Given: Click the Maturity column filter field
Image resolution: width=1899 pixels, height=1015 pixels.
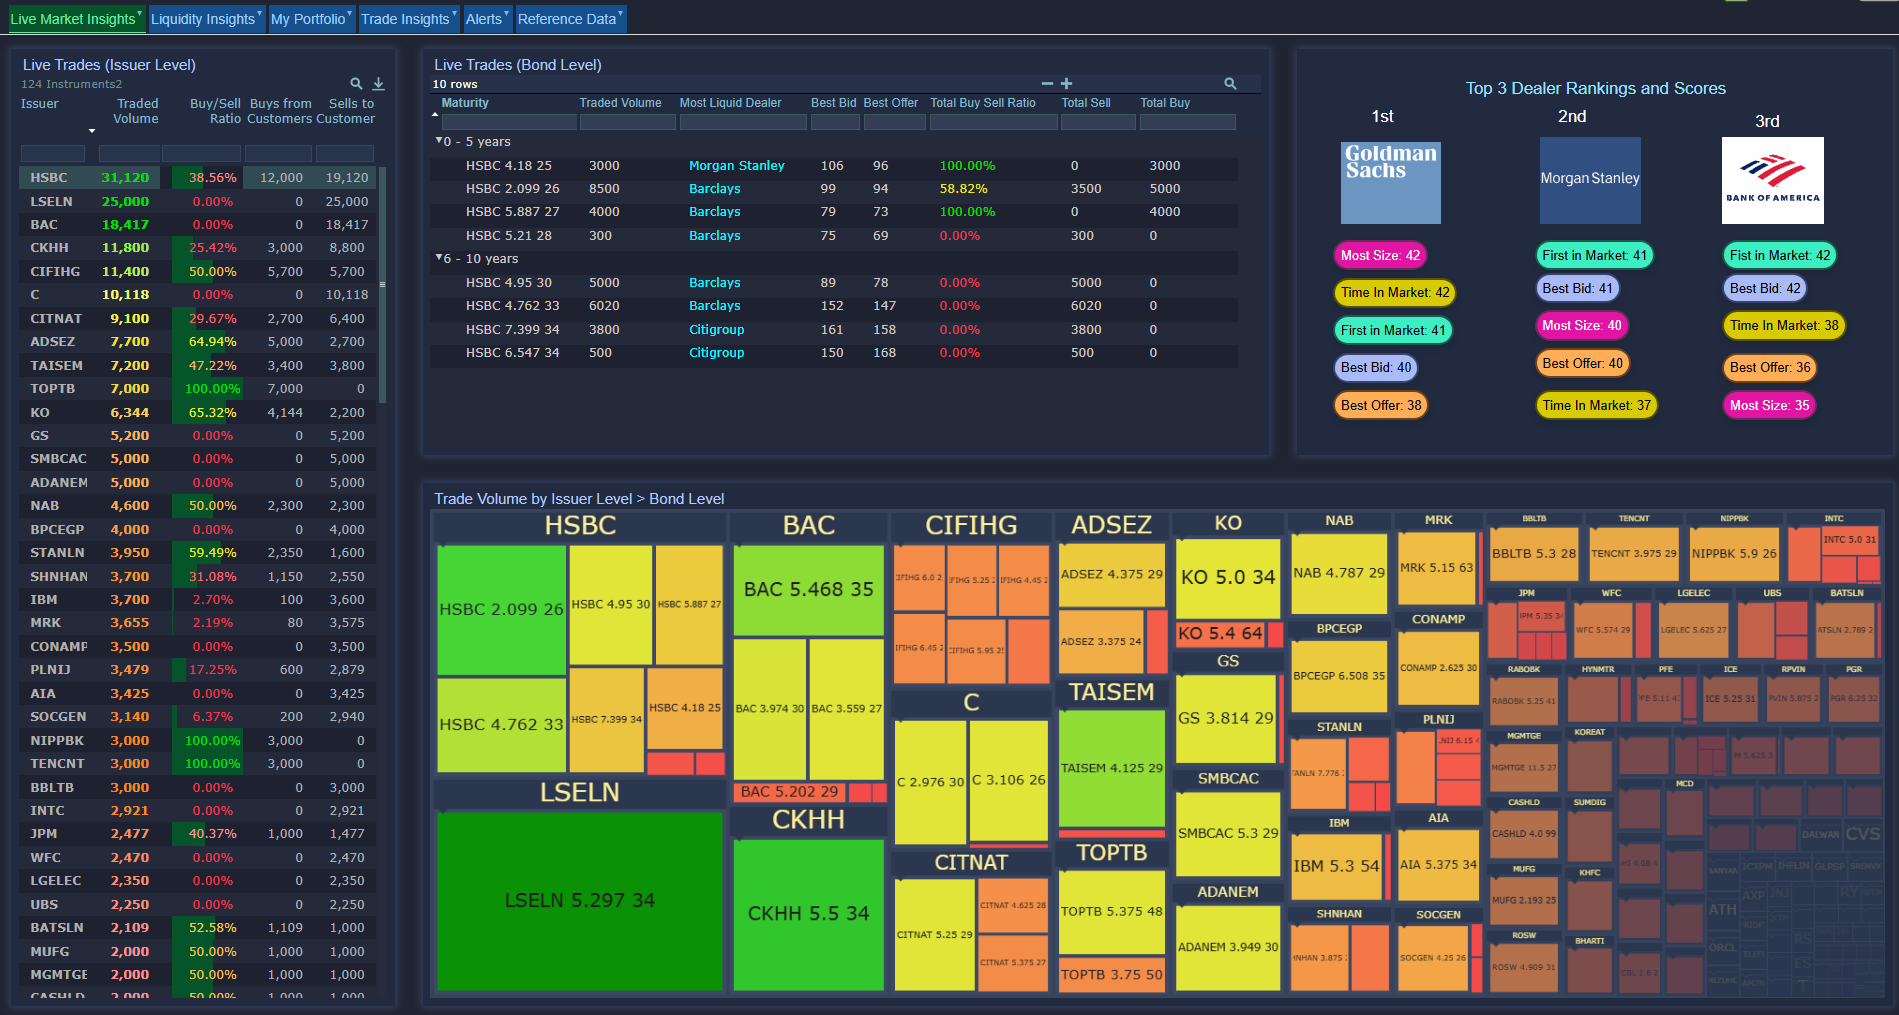Looking at the screenshot, I should (x=509, y=122).
